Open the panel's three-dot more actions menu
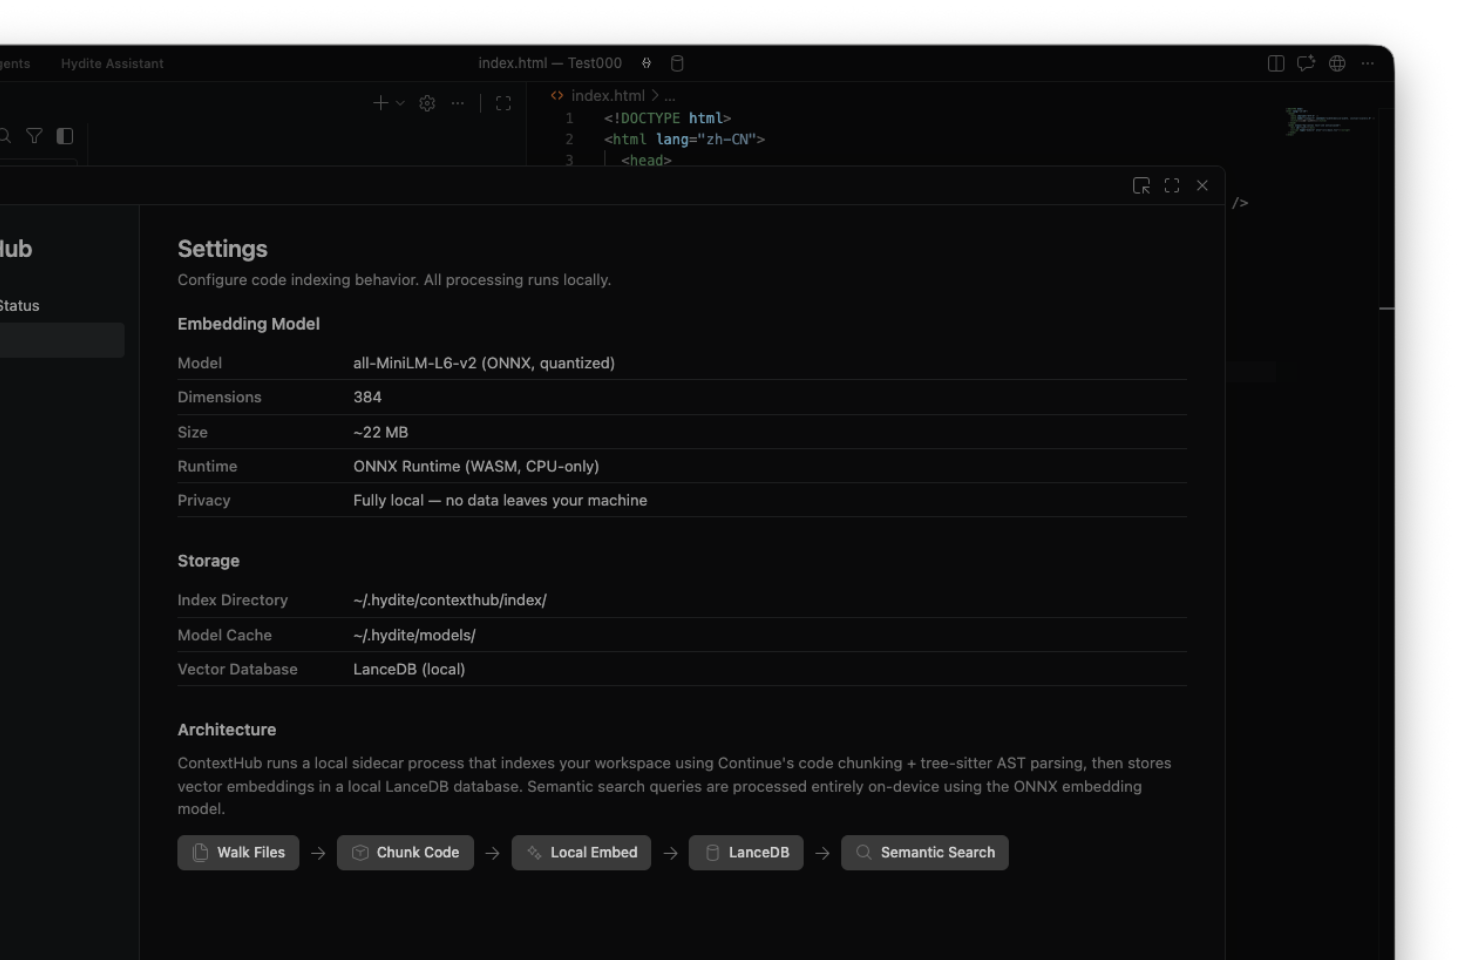This screenshot has width=1460, height=960. pos(457,103)
